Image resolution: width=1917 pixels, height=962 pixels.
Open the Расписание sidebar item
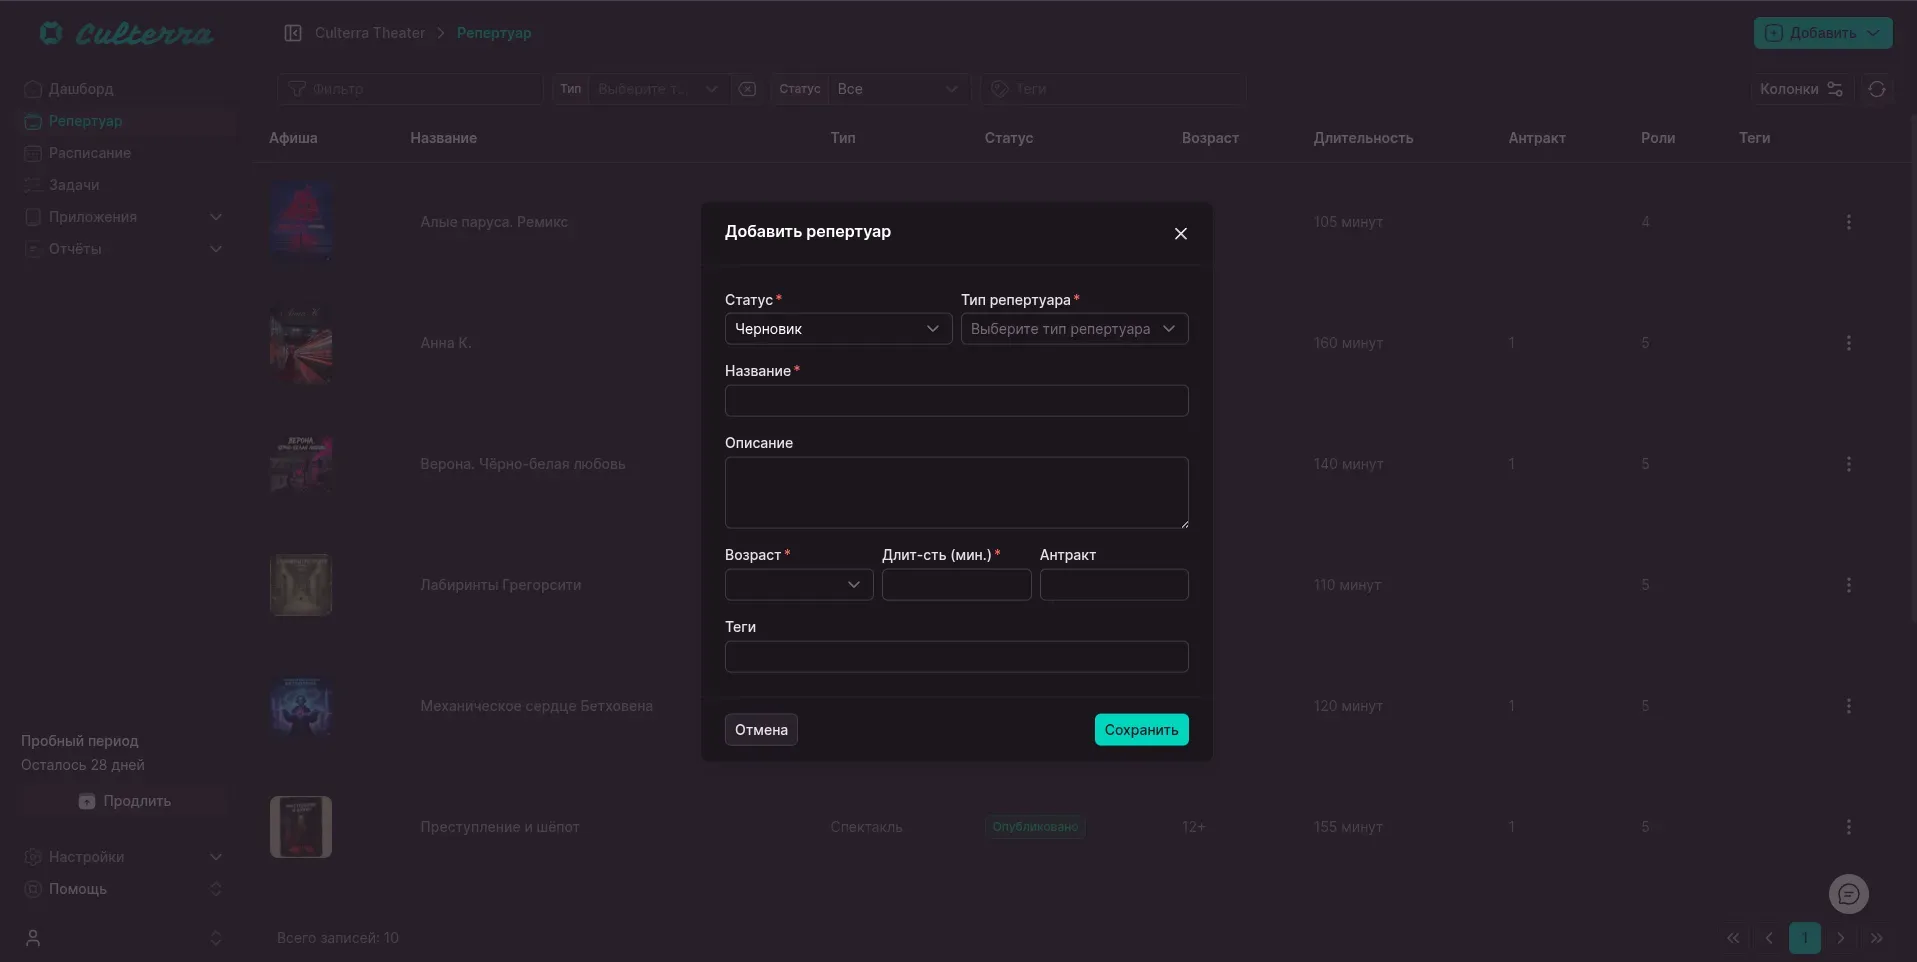(x=126, y=153)
